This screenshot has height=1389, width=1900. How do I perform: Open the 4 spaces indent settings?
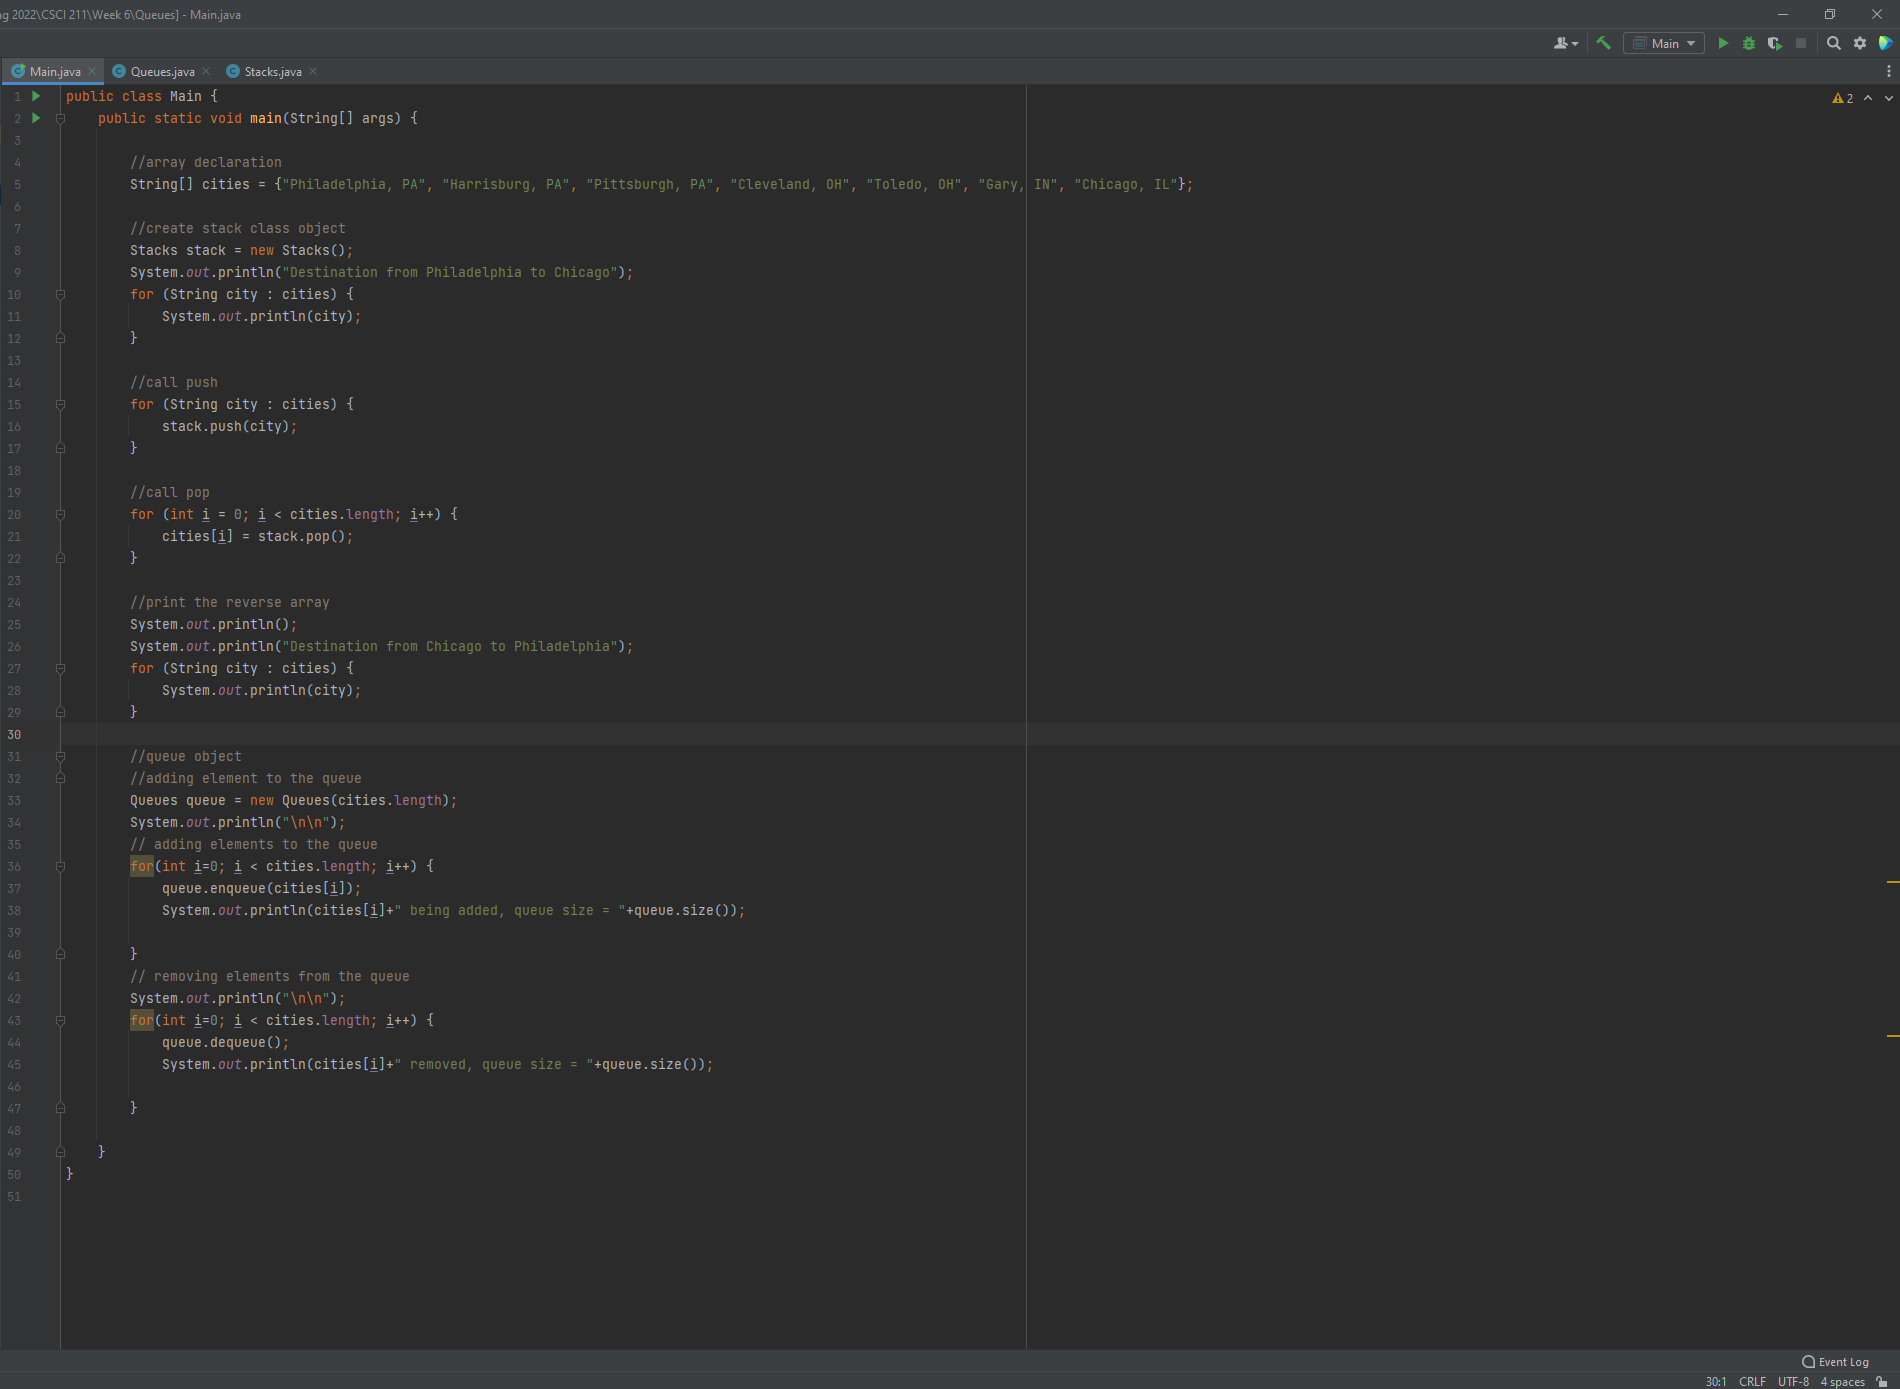1842,1381
